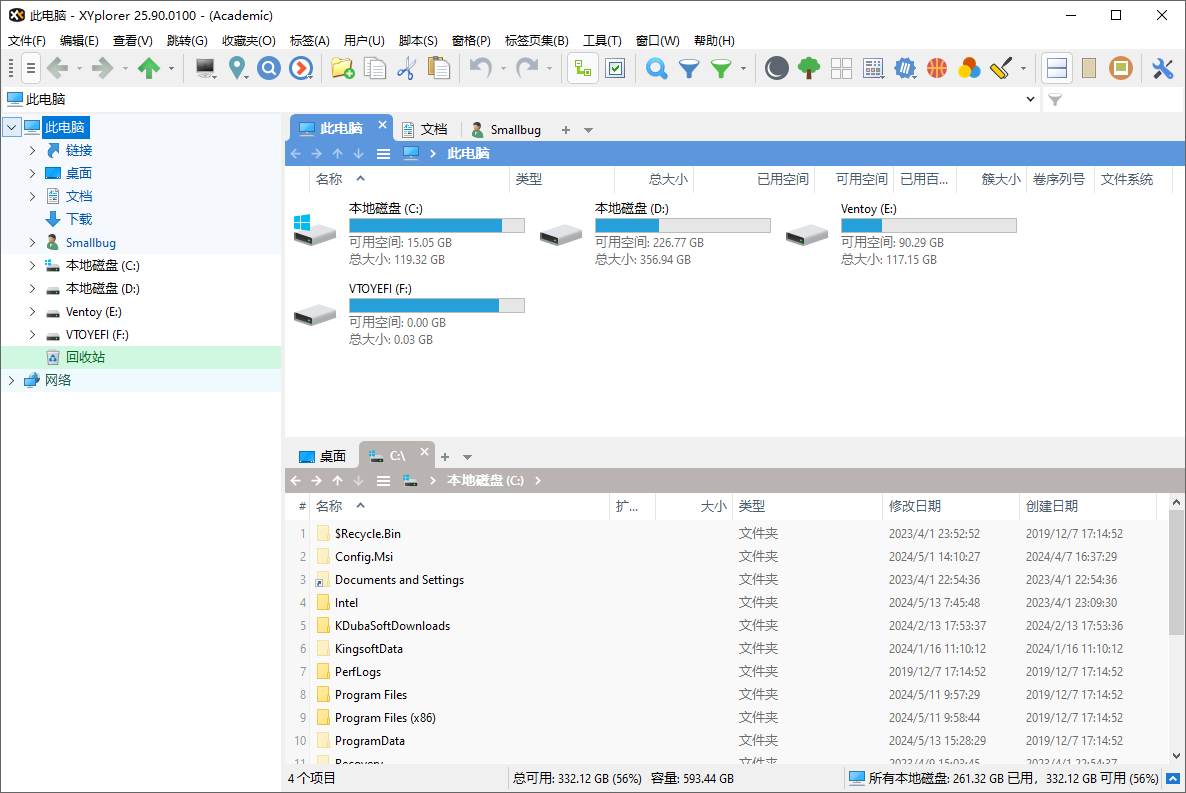Viewport: 1186px width, 793px height.
Task: Expand the 本地磁盘 (C:) node in the tree
Action: (32, 266)
